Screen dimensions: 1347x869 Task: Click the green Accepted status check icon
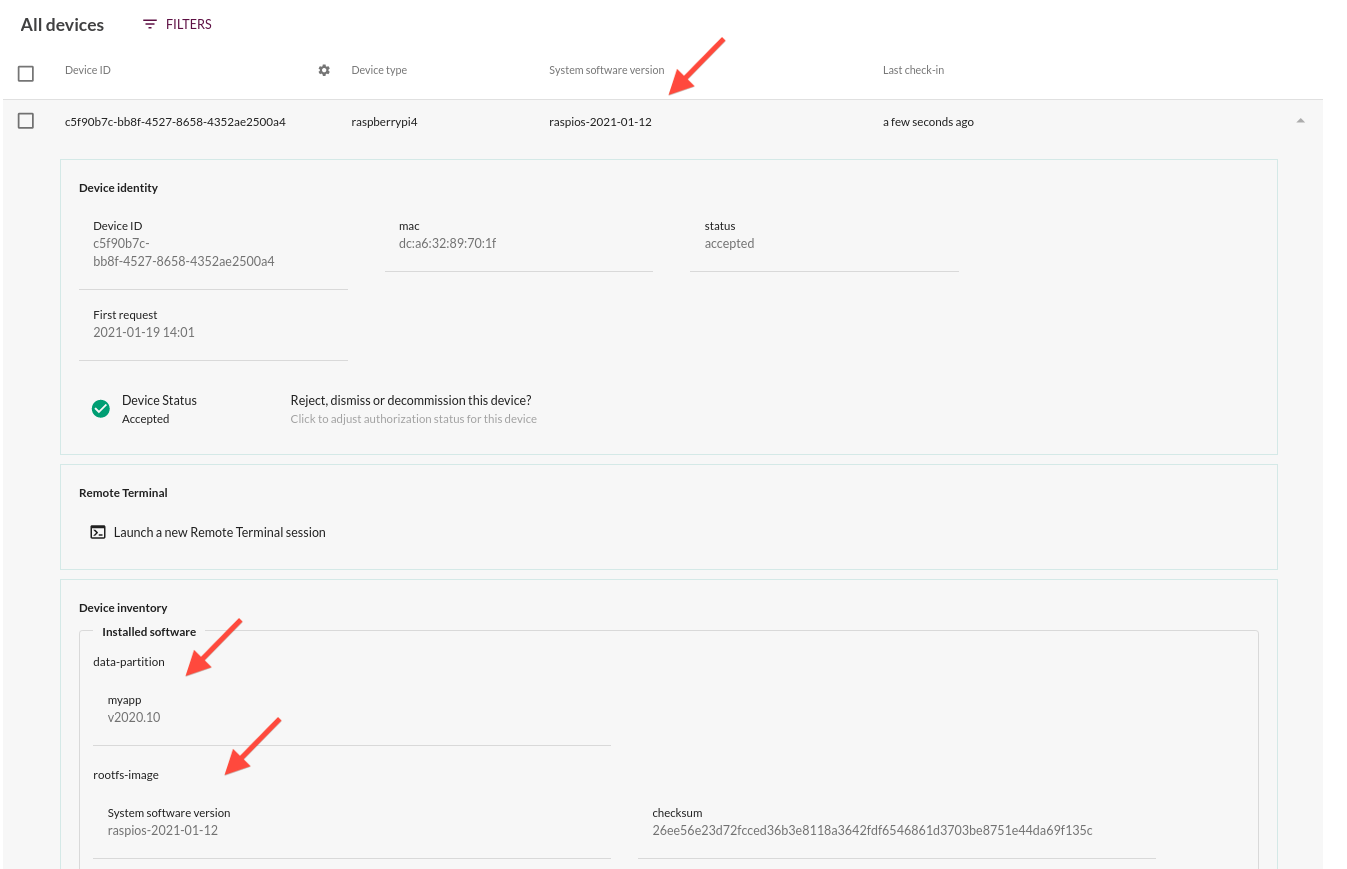[100, 409]
